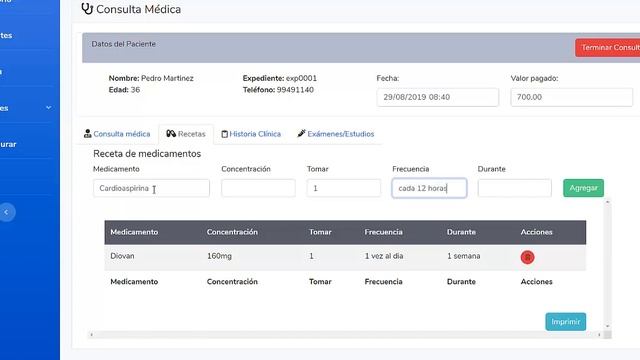Click the scroll-up arrow of the table scrollbar
The height and width of the screenshot is (360, 640).
point(607,202)
